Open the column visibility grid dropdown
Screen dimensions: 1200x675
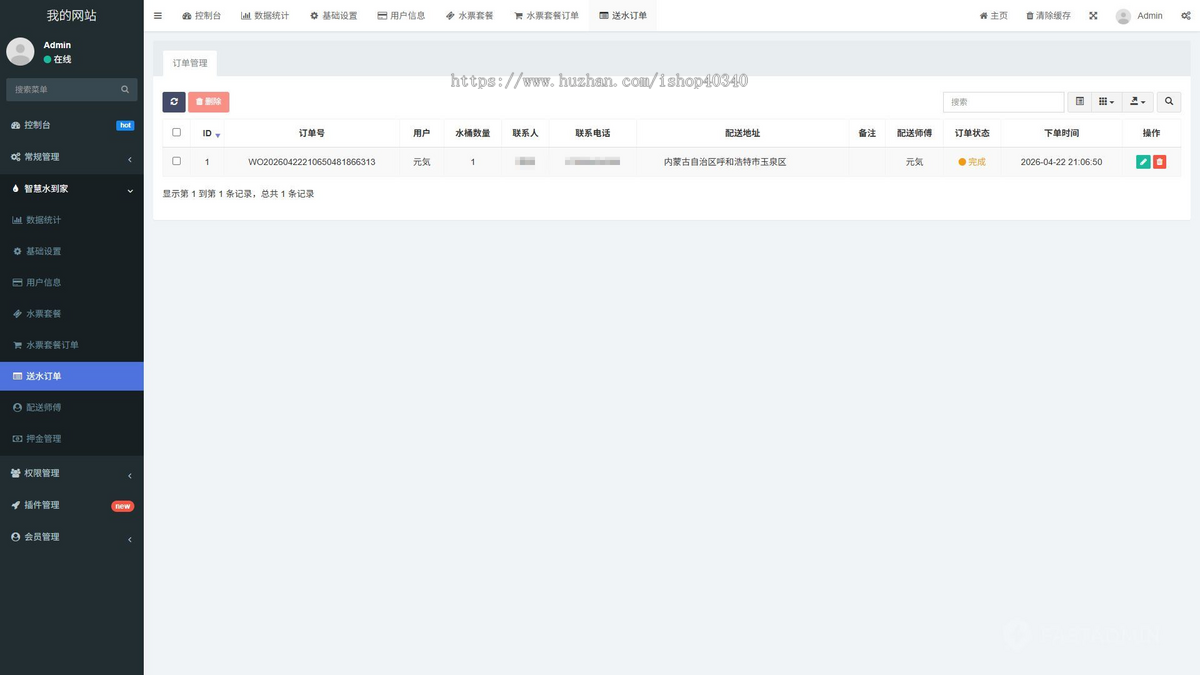coord(1106,102)
